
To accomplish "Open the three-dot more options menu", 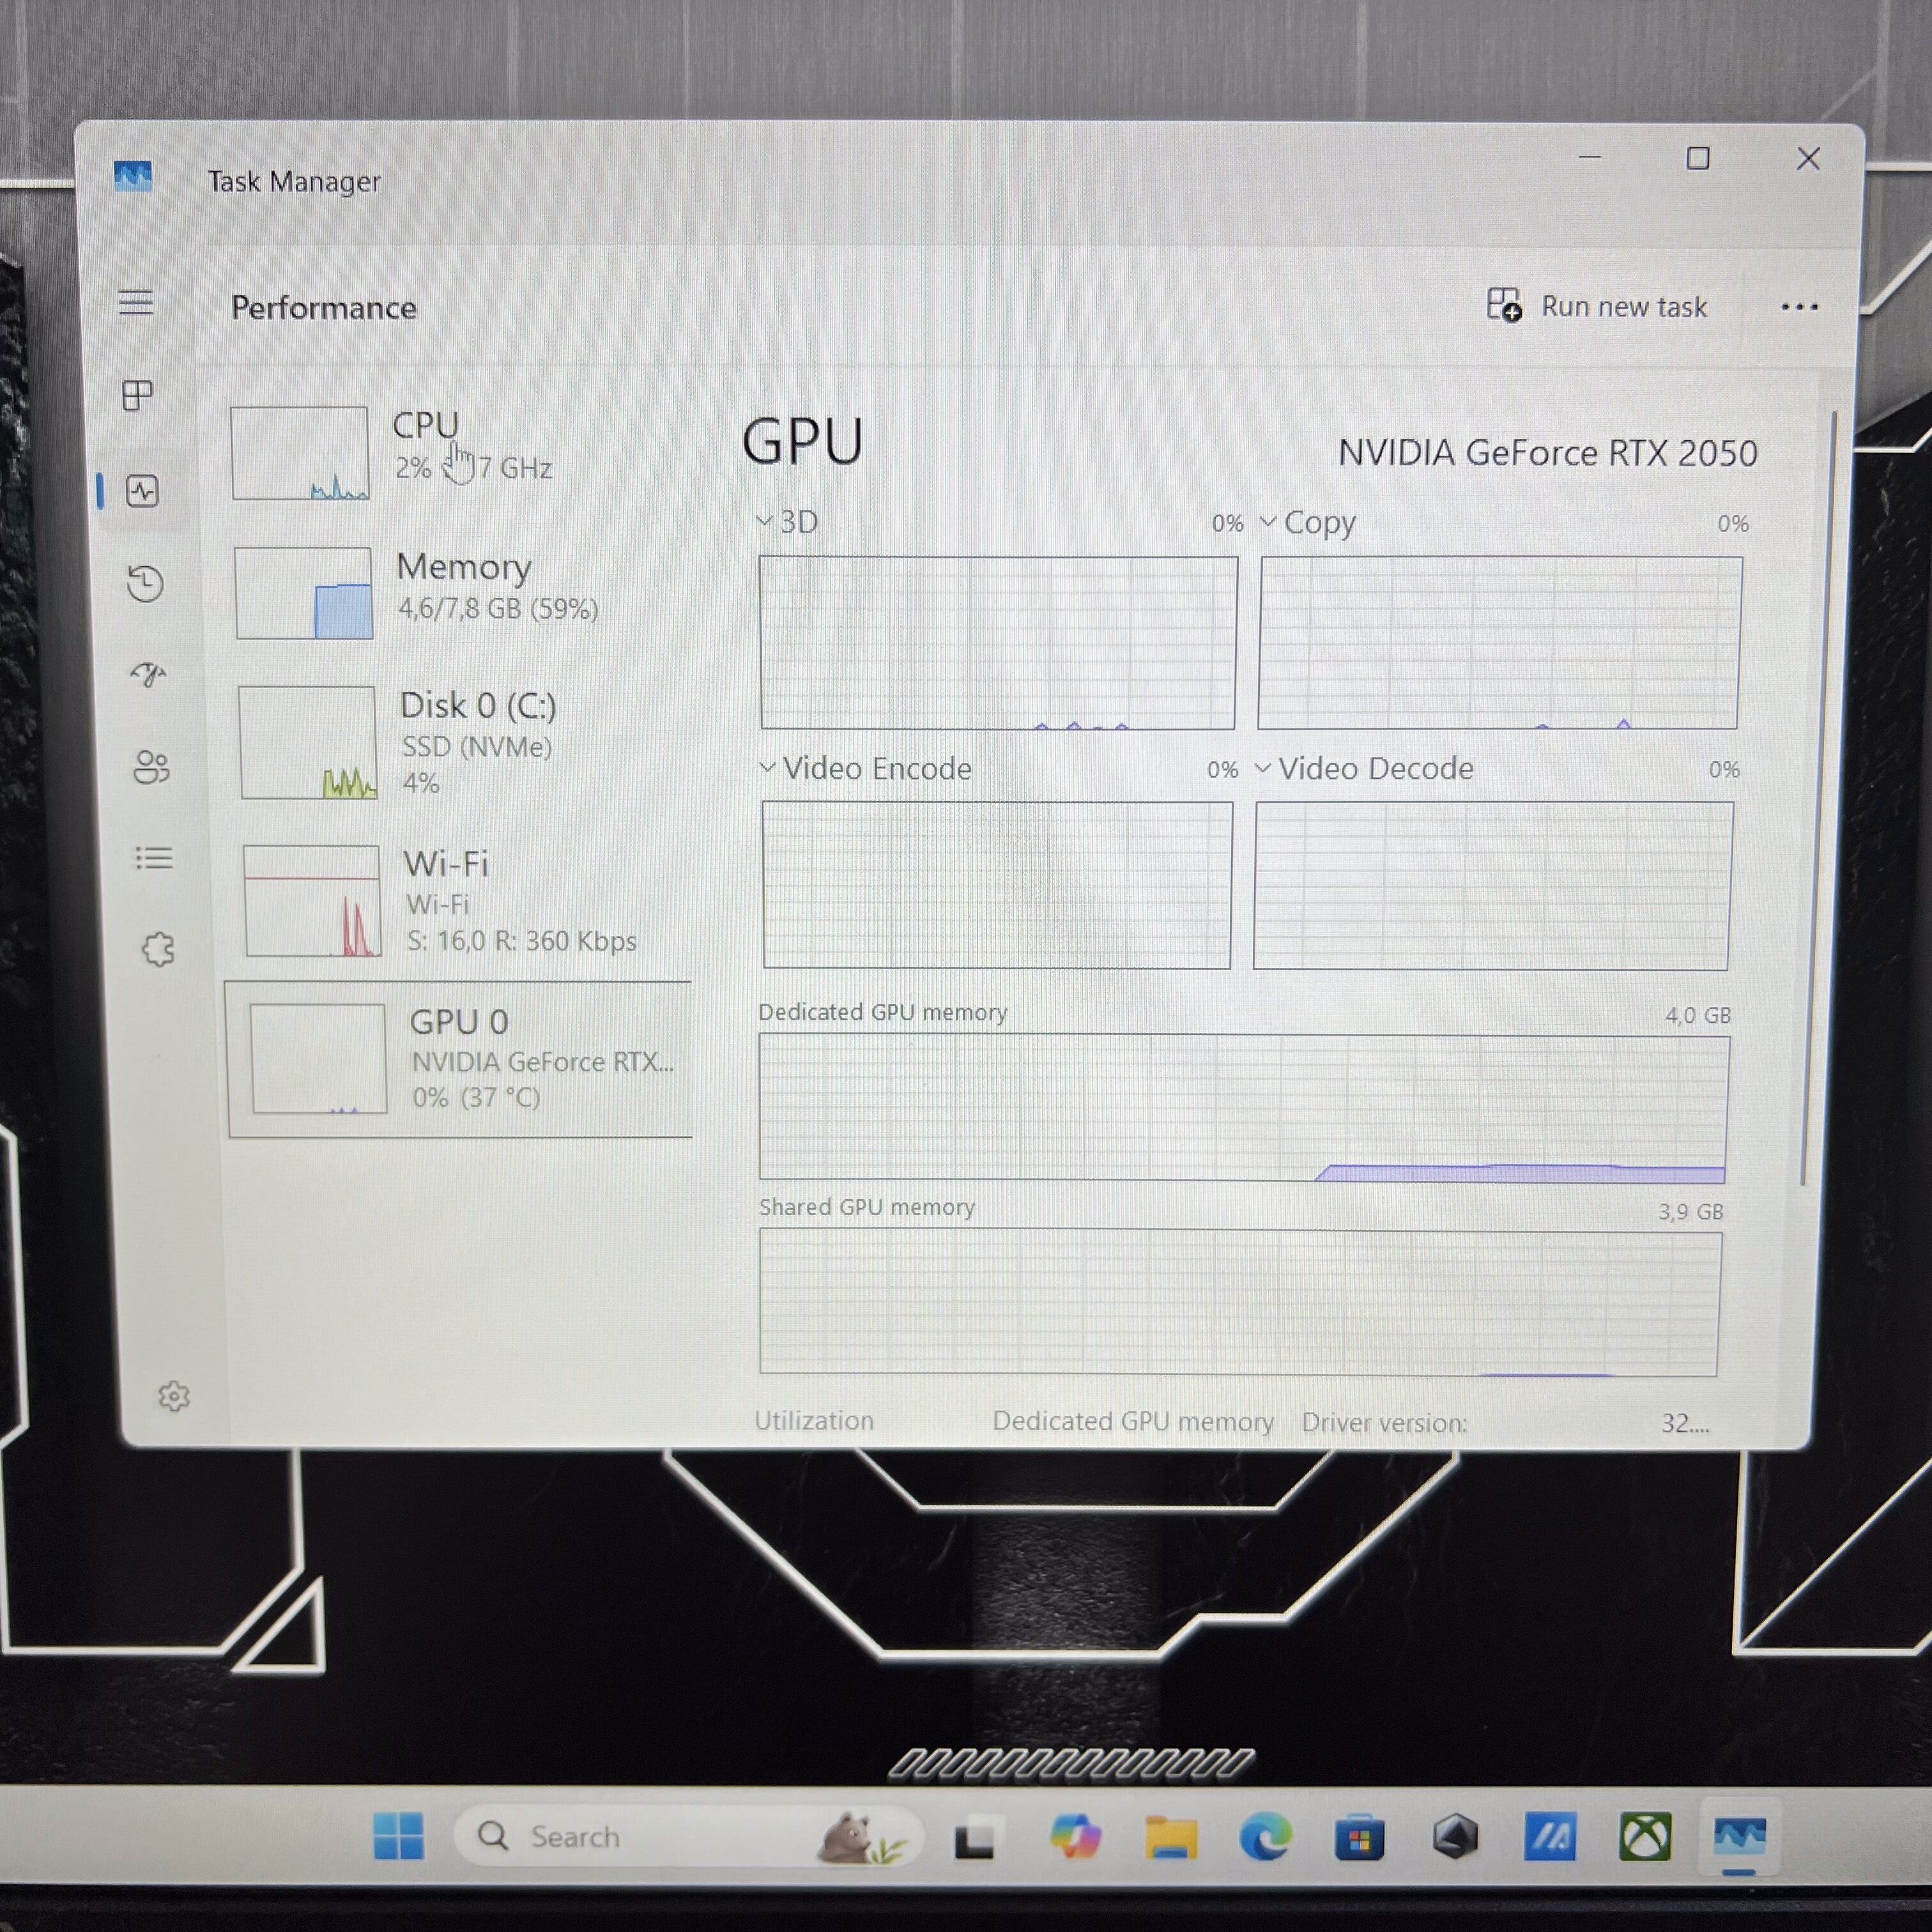I will tap(1799, 307).
